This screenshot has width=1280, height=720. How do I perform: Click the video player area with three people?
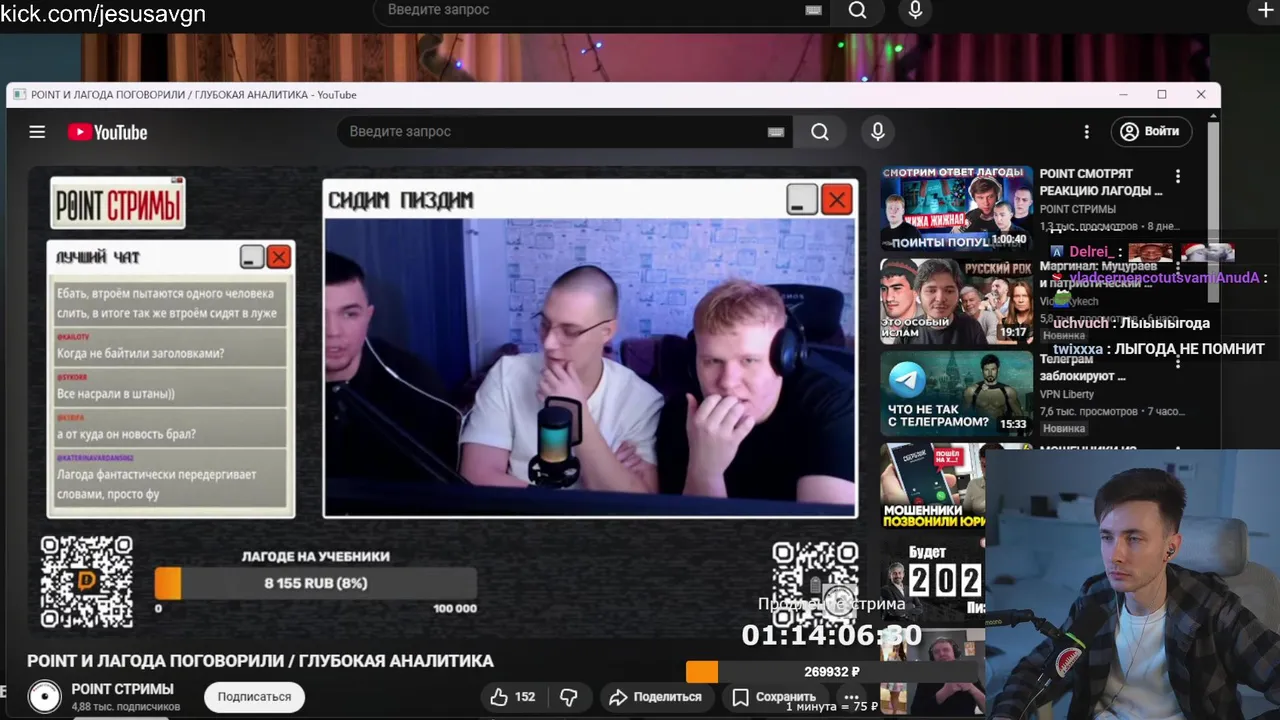590,367
